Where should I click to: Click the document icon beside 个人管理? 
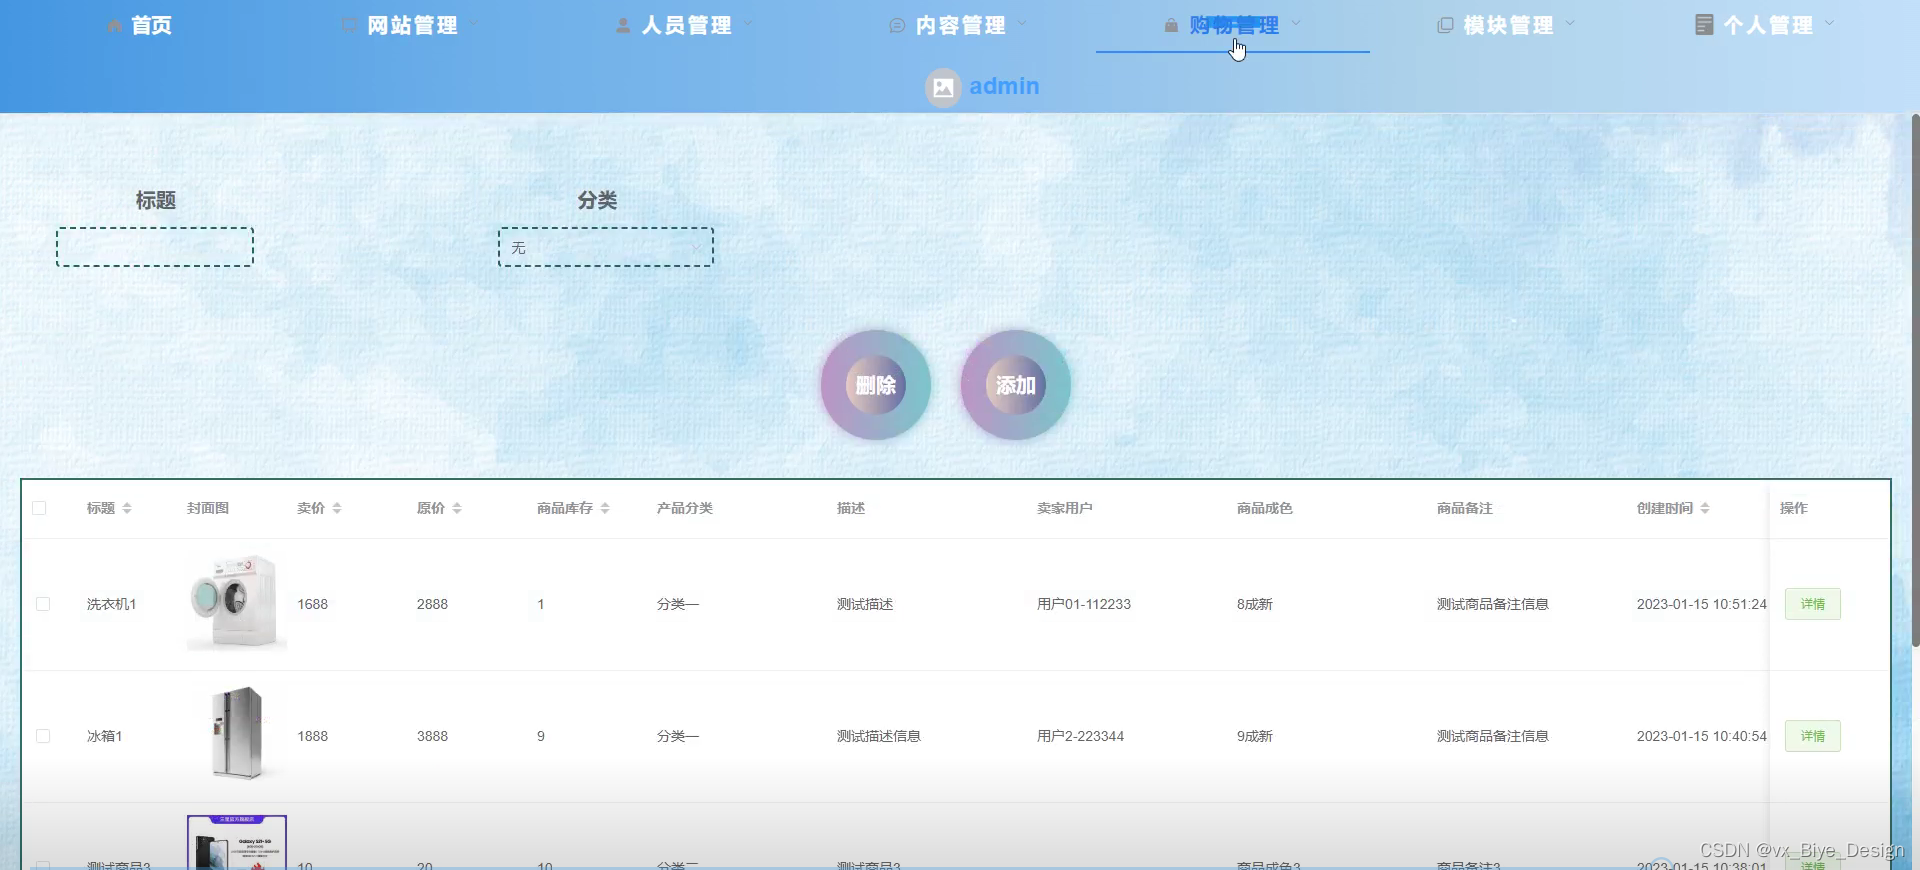coord(1704,25)
